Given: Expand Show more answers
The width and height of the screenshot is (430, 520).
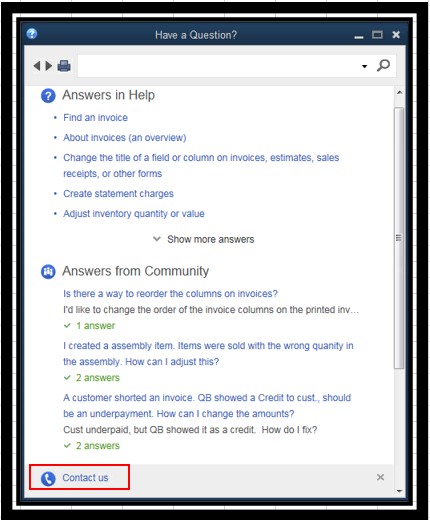Looking at the screenshot, I should 204,239.
